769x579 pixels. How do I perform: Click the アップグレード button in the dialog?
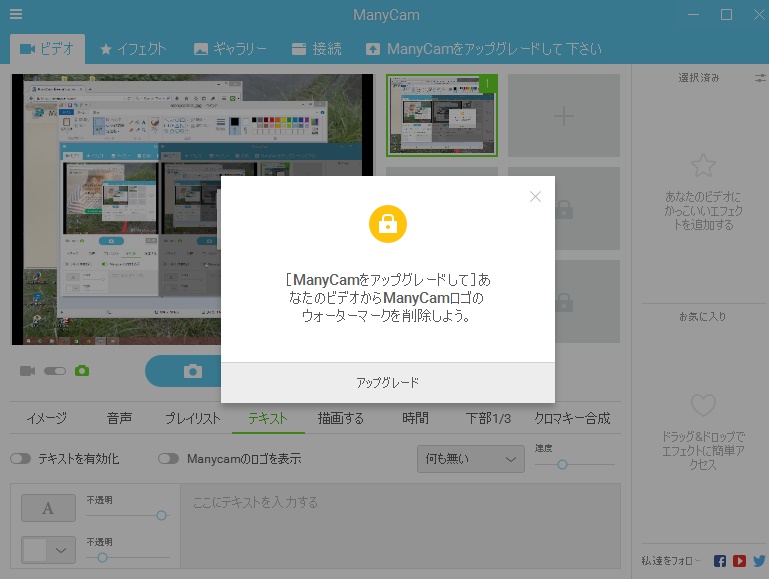click(x=388, y=383)
